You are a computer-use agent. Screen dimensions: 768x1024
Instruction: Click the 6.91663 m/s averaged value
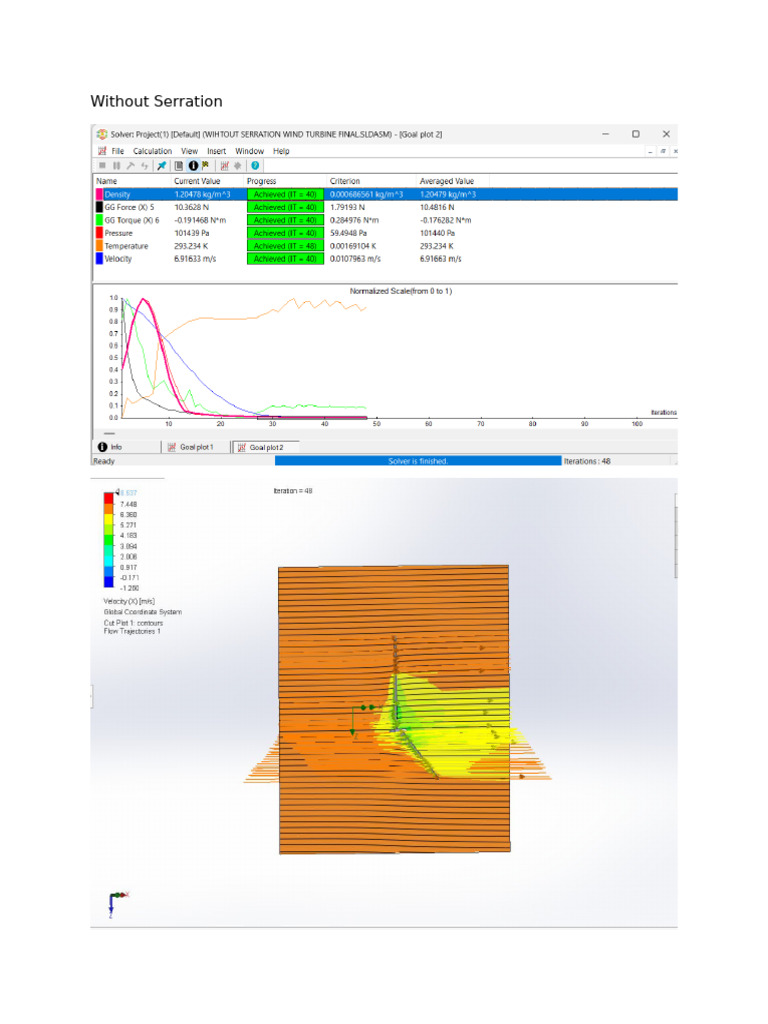(440, 259)
